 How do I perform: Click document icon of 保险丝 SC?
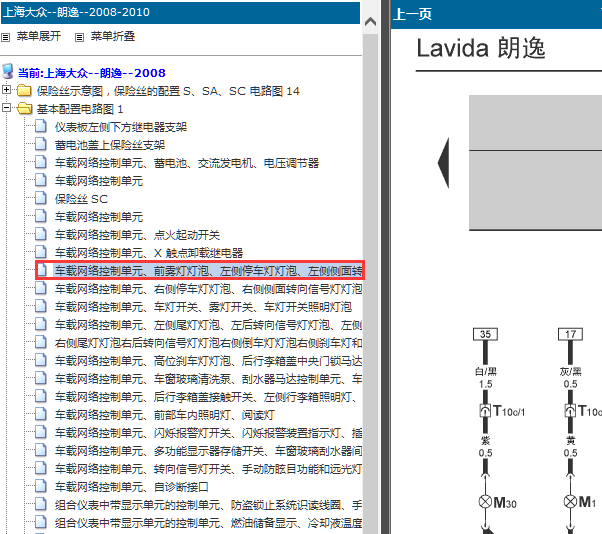point(41,198)
